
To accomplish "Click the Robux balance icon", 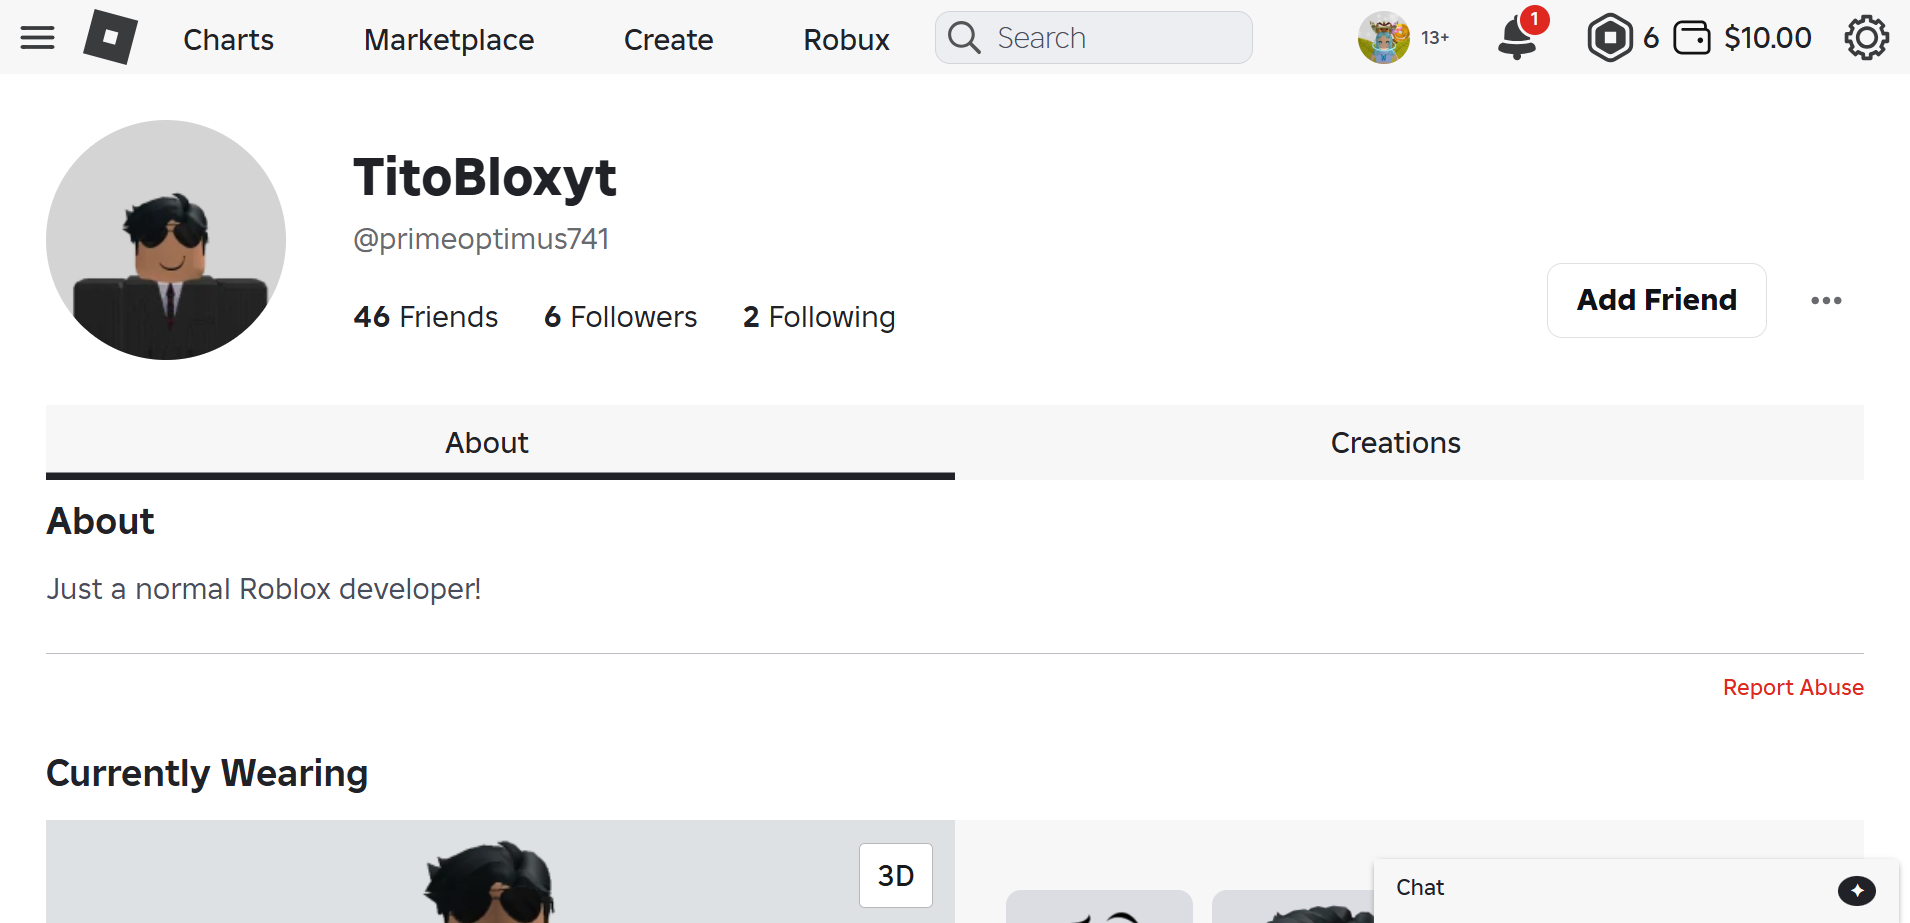I will pyautogui.click(x=1610, y=38).
